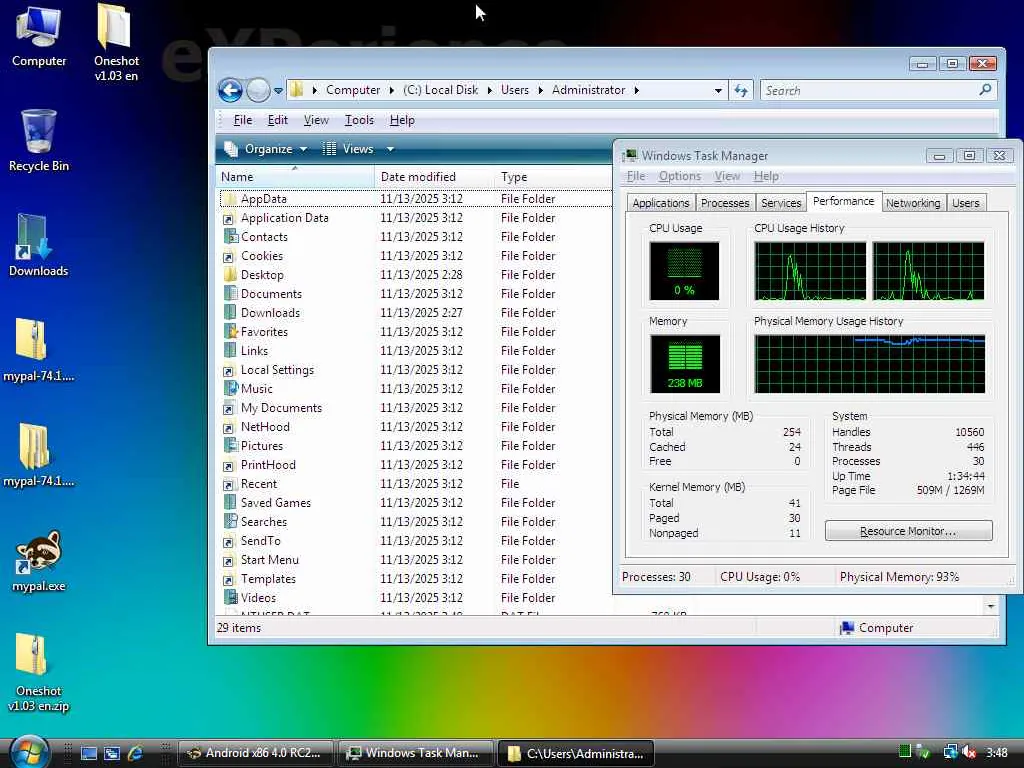Switch to the Processes tab
Viewport: 1024px width, 768px height.
tap(725, 203)
